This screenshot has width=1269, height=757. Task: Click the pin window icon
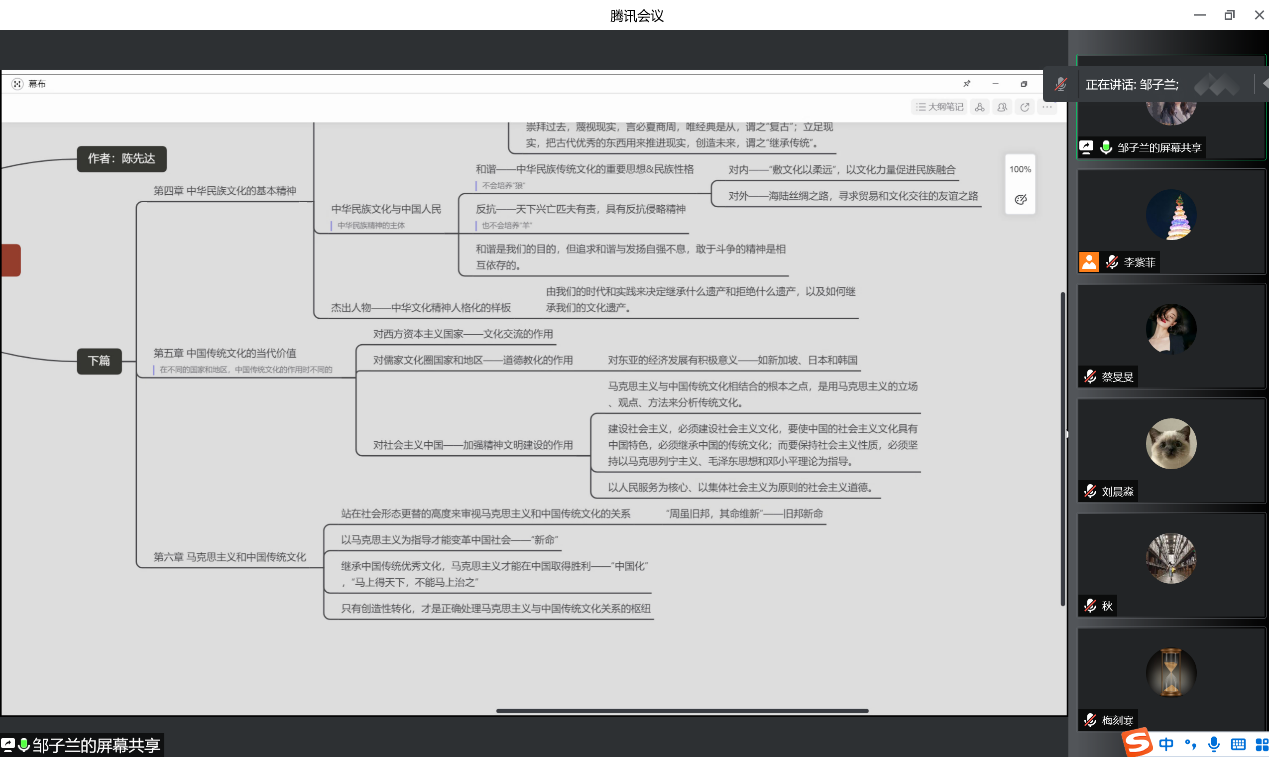coord(967,84)
